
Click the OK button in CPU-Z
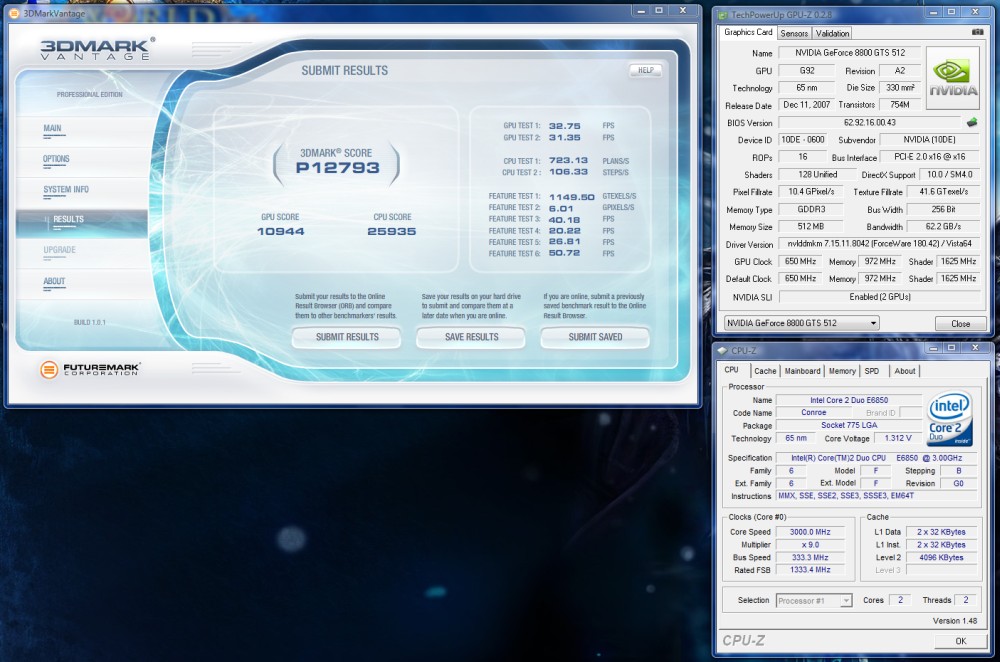click(960, 641)
